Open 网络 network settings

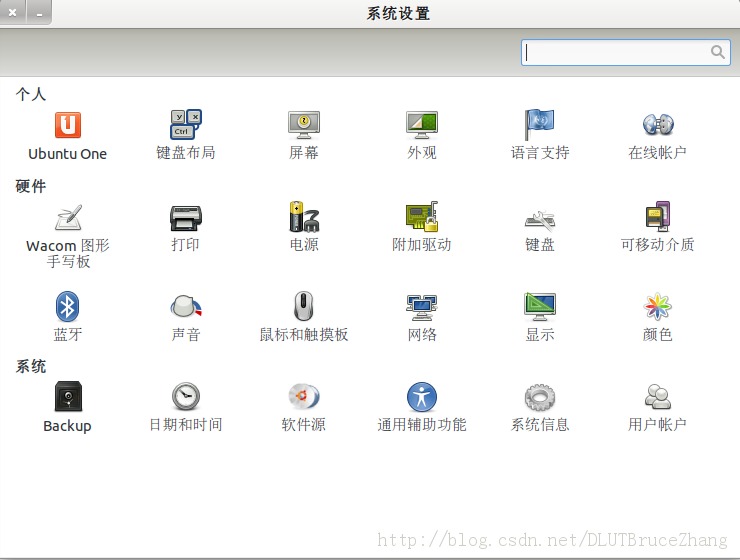[x=422, y=307]
